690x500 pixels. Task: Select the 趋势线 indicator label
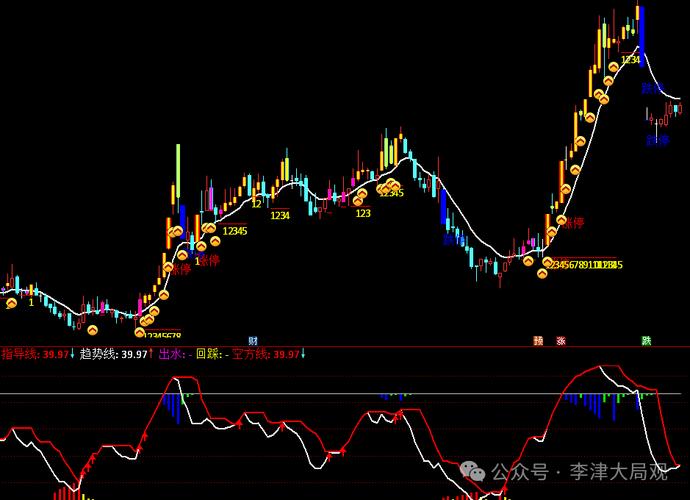[x=98, y=354]
